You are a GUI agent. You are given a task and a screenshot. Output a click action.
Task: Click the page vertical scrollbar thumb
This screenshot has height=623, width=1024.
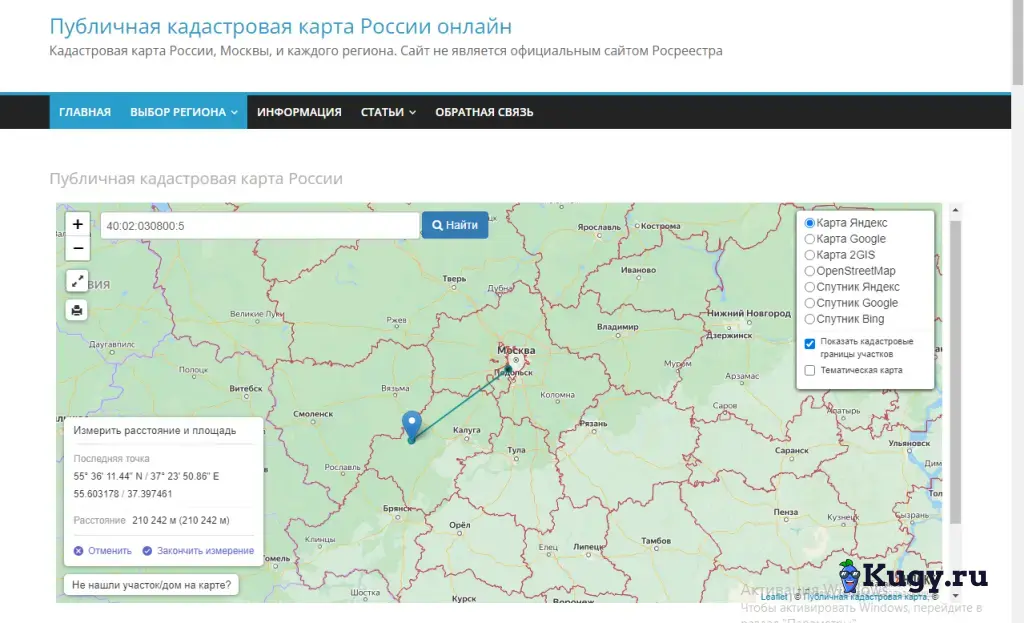click(x=1017, y=42)
